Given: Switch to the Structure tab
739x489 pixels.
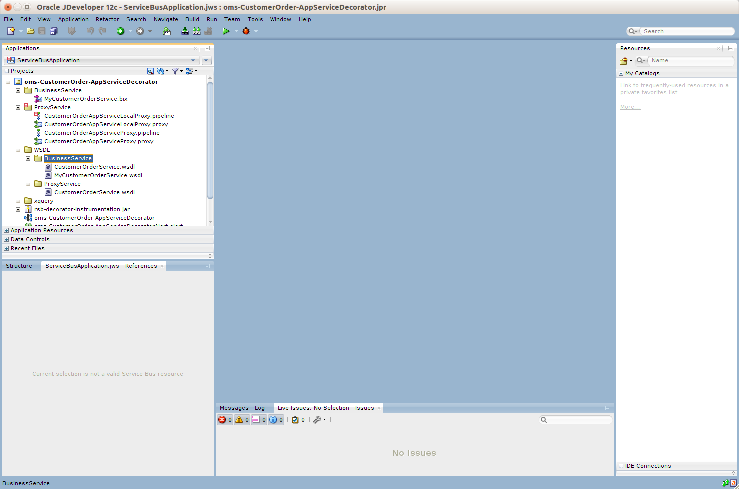Looking at the screenshot, I should [19, 266].
